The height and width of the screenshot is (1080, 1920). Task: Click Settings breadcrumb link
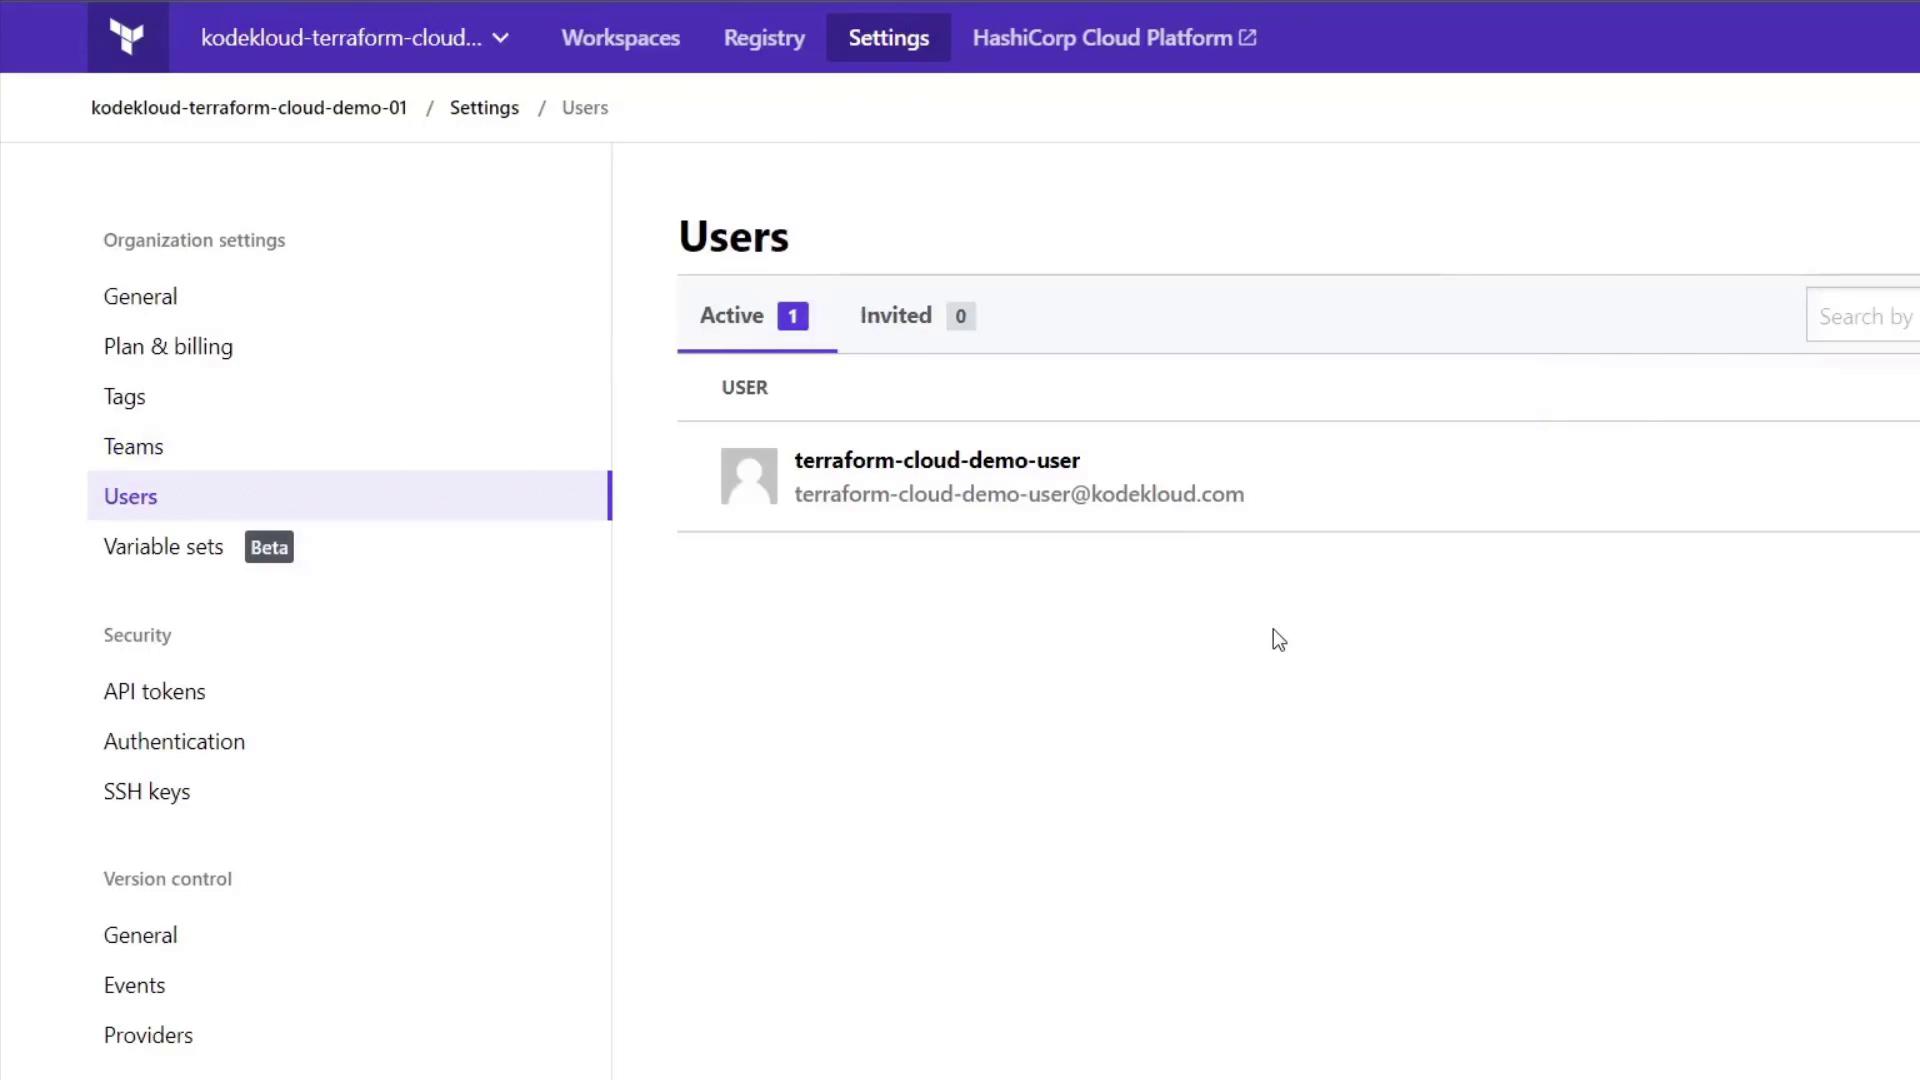pyautogui.click(x=484, y=108)
